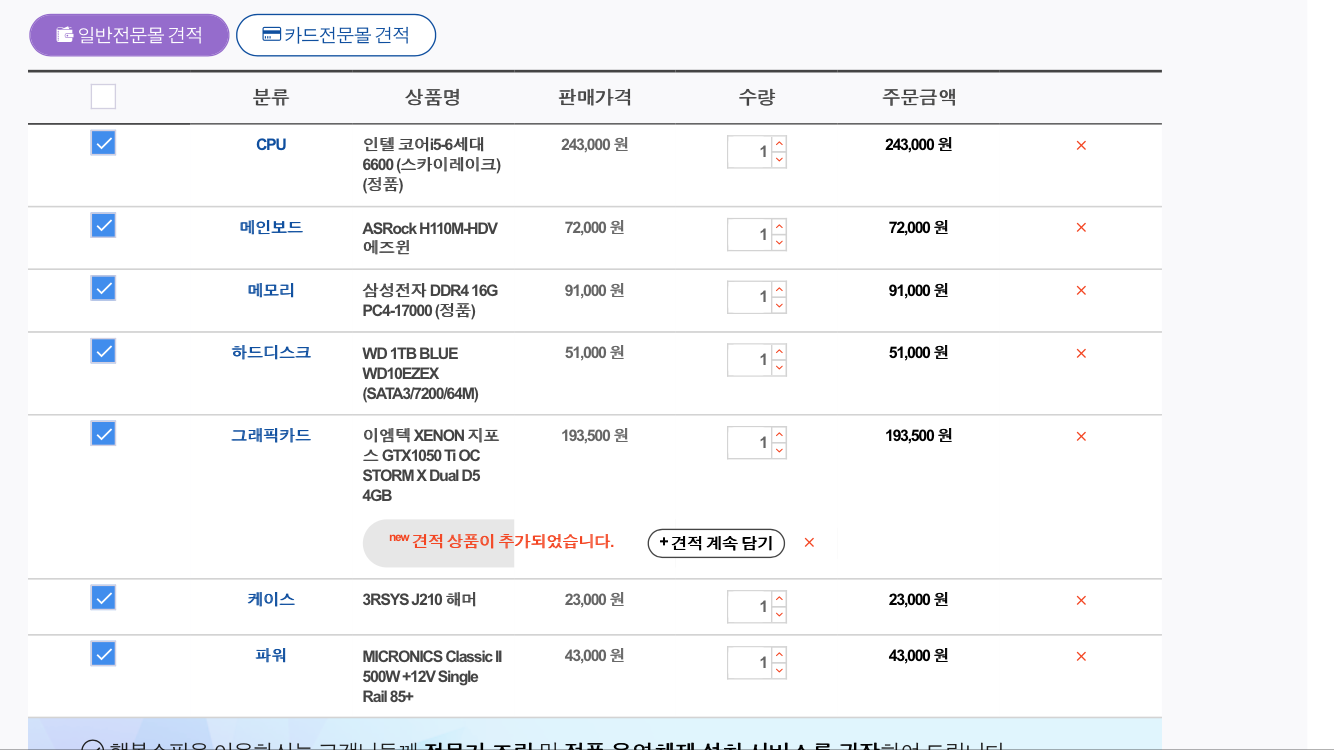This screenshot has height=750, width=1334.
Task: Remove the CPU item with red X
Action: click(1081, 145)
